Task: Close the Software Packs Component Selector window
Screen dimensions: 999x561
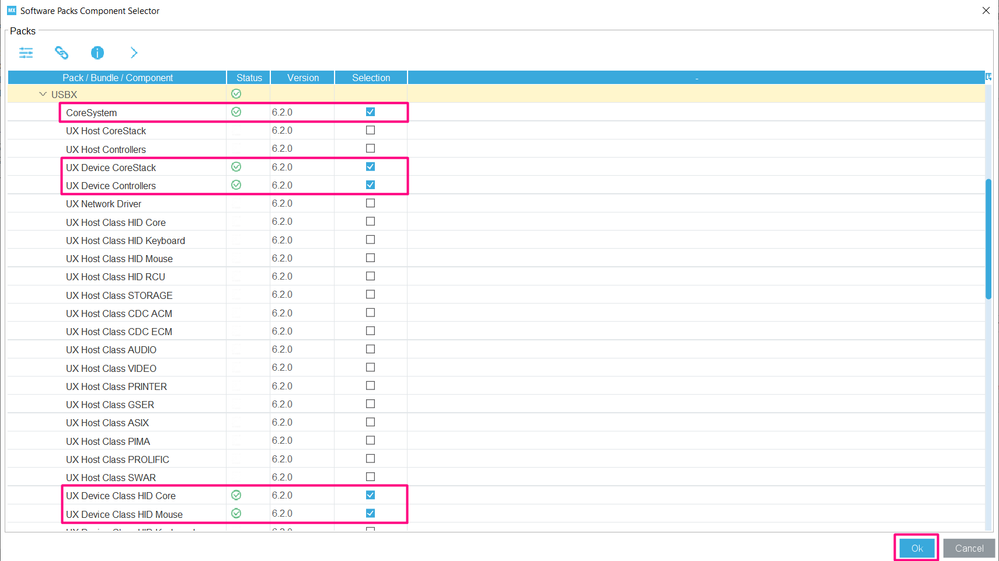Action: 986,10
